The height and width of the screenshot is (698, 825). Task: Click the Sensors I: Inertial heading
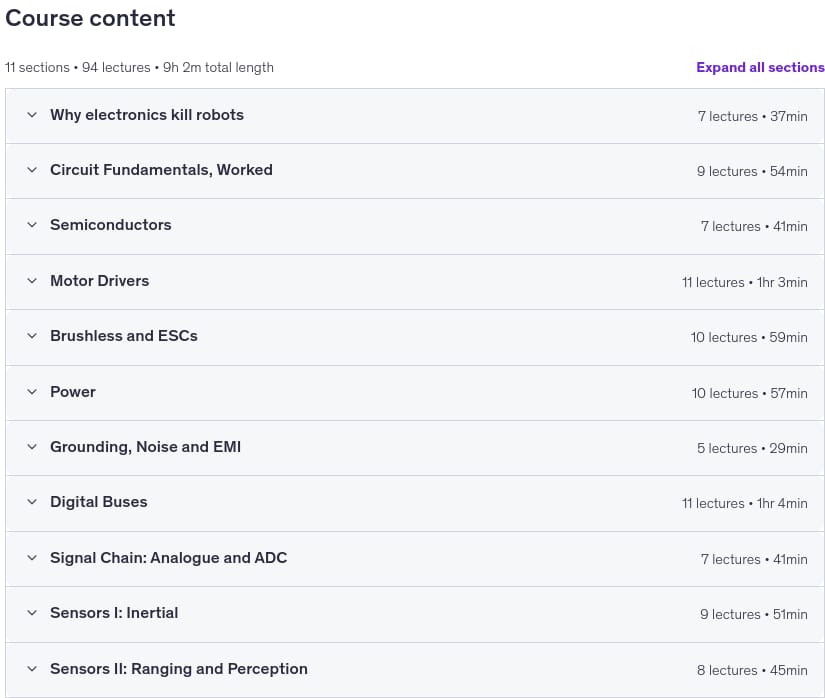(x=114, y=613)
